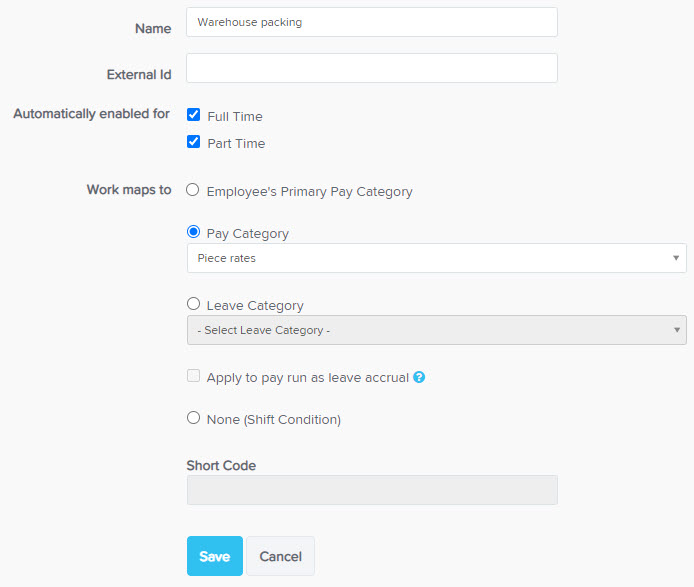Click the Part Time label text

pyautogui.click(x=236, y=143)
